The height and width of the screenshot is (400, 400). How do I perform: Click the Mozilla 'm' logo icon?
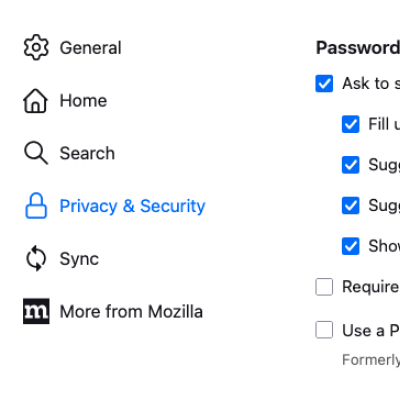coord(36,311)
